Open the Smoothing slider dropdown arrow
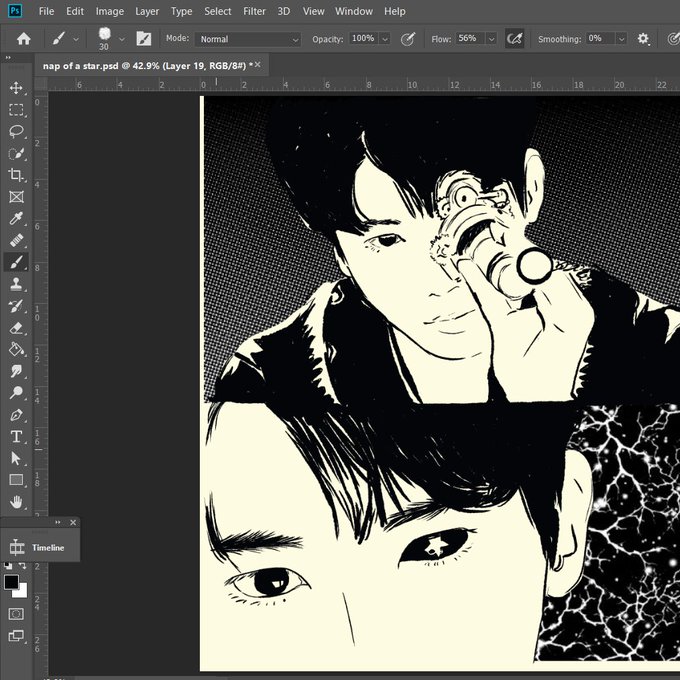680x680 pixels. coord(621,39)
